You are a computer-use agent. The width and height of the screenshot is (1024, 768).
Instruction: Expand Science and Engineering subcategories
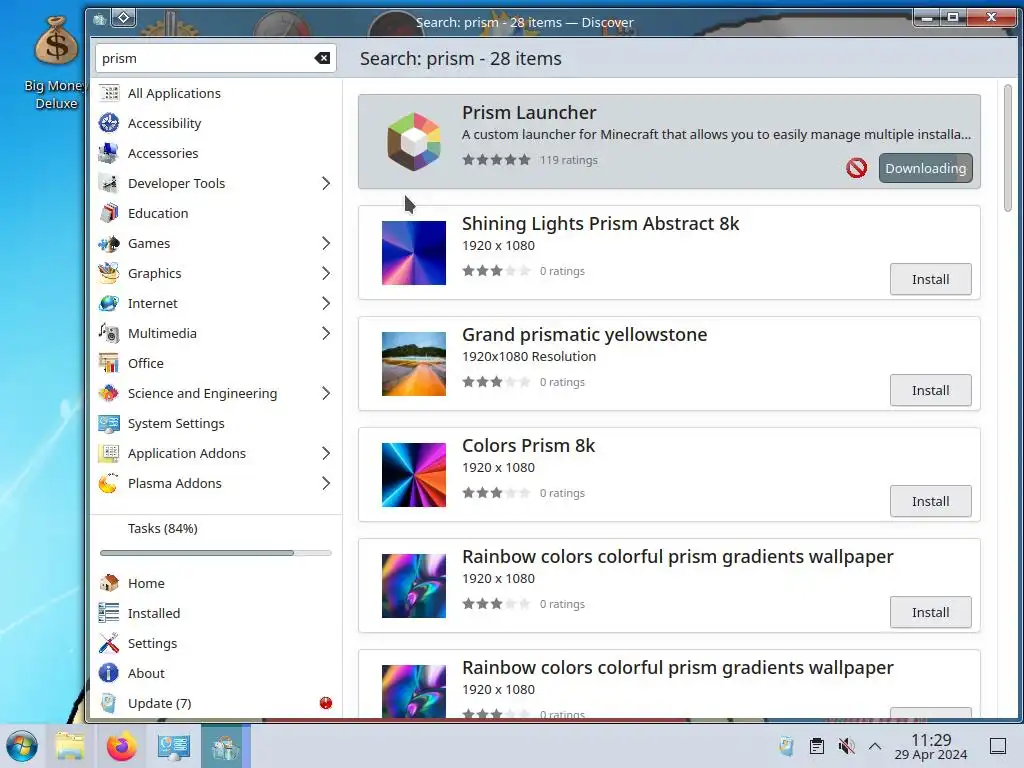tap(326, 394)
